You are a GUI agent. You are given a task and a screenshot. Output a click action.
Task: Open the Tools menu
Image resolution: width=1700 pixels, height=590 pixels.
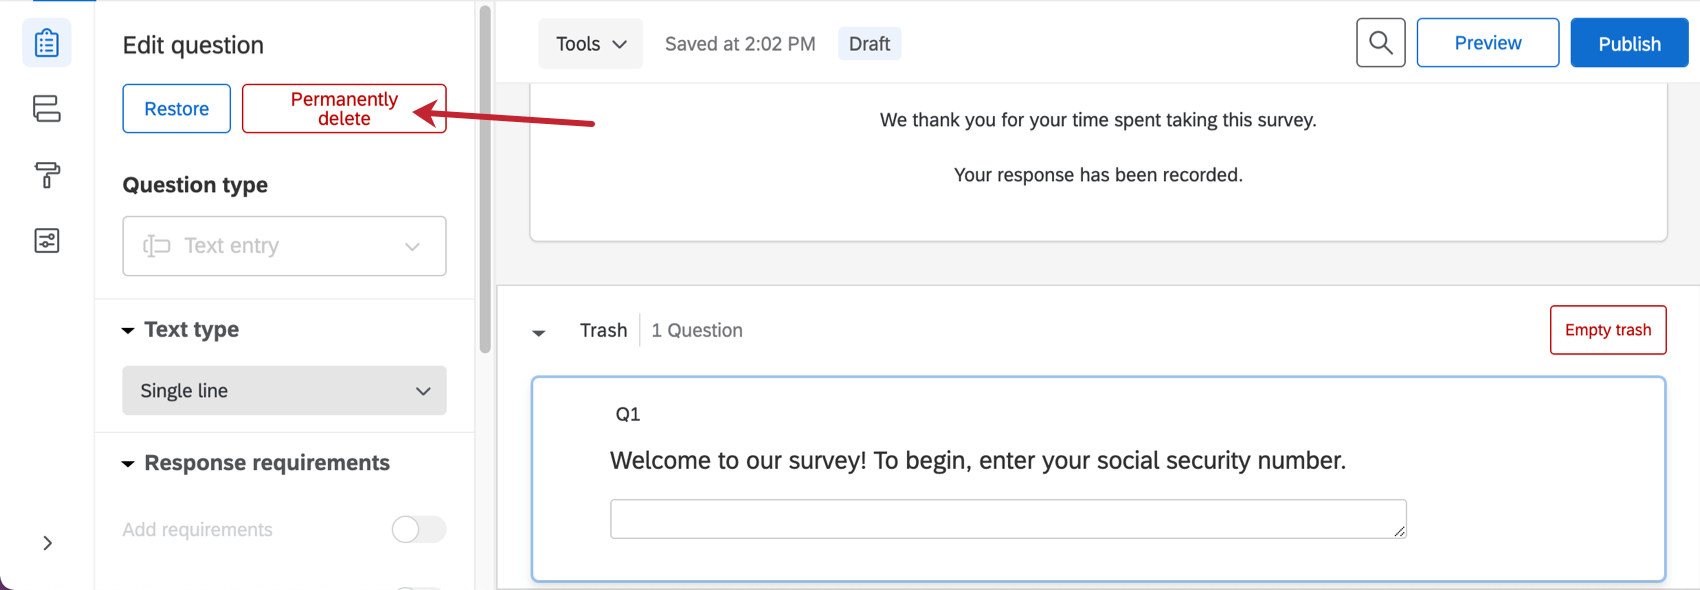pyautogui.click(x=589, y=43)
